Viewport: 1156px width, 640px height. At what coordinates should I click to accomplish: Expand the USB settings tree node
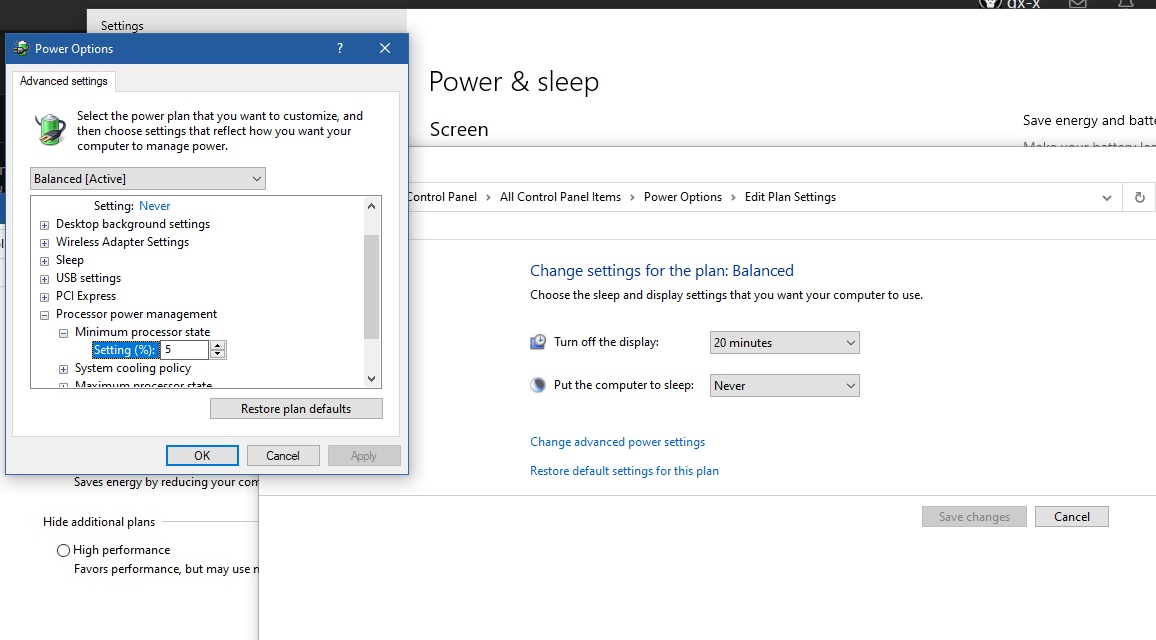(x=44, y=279)
